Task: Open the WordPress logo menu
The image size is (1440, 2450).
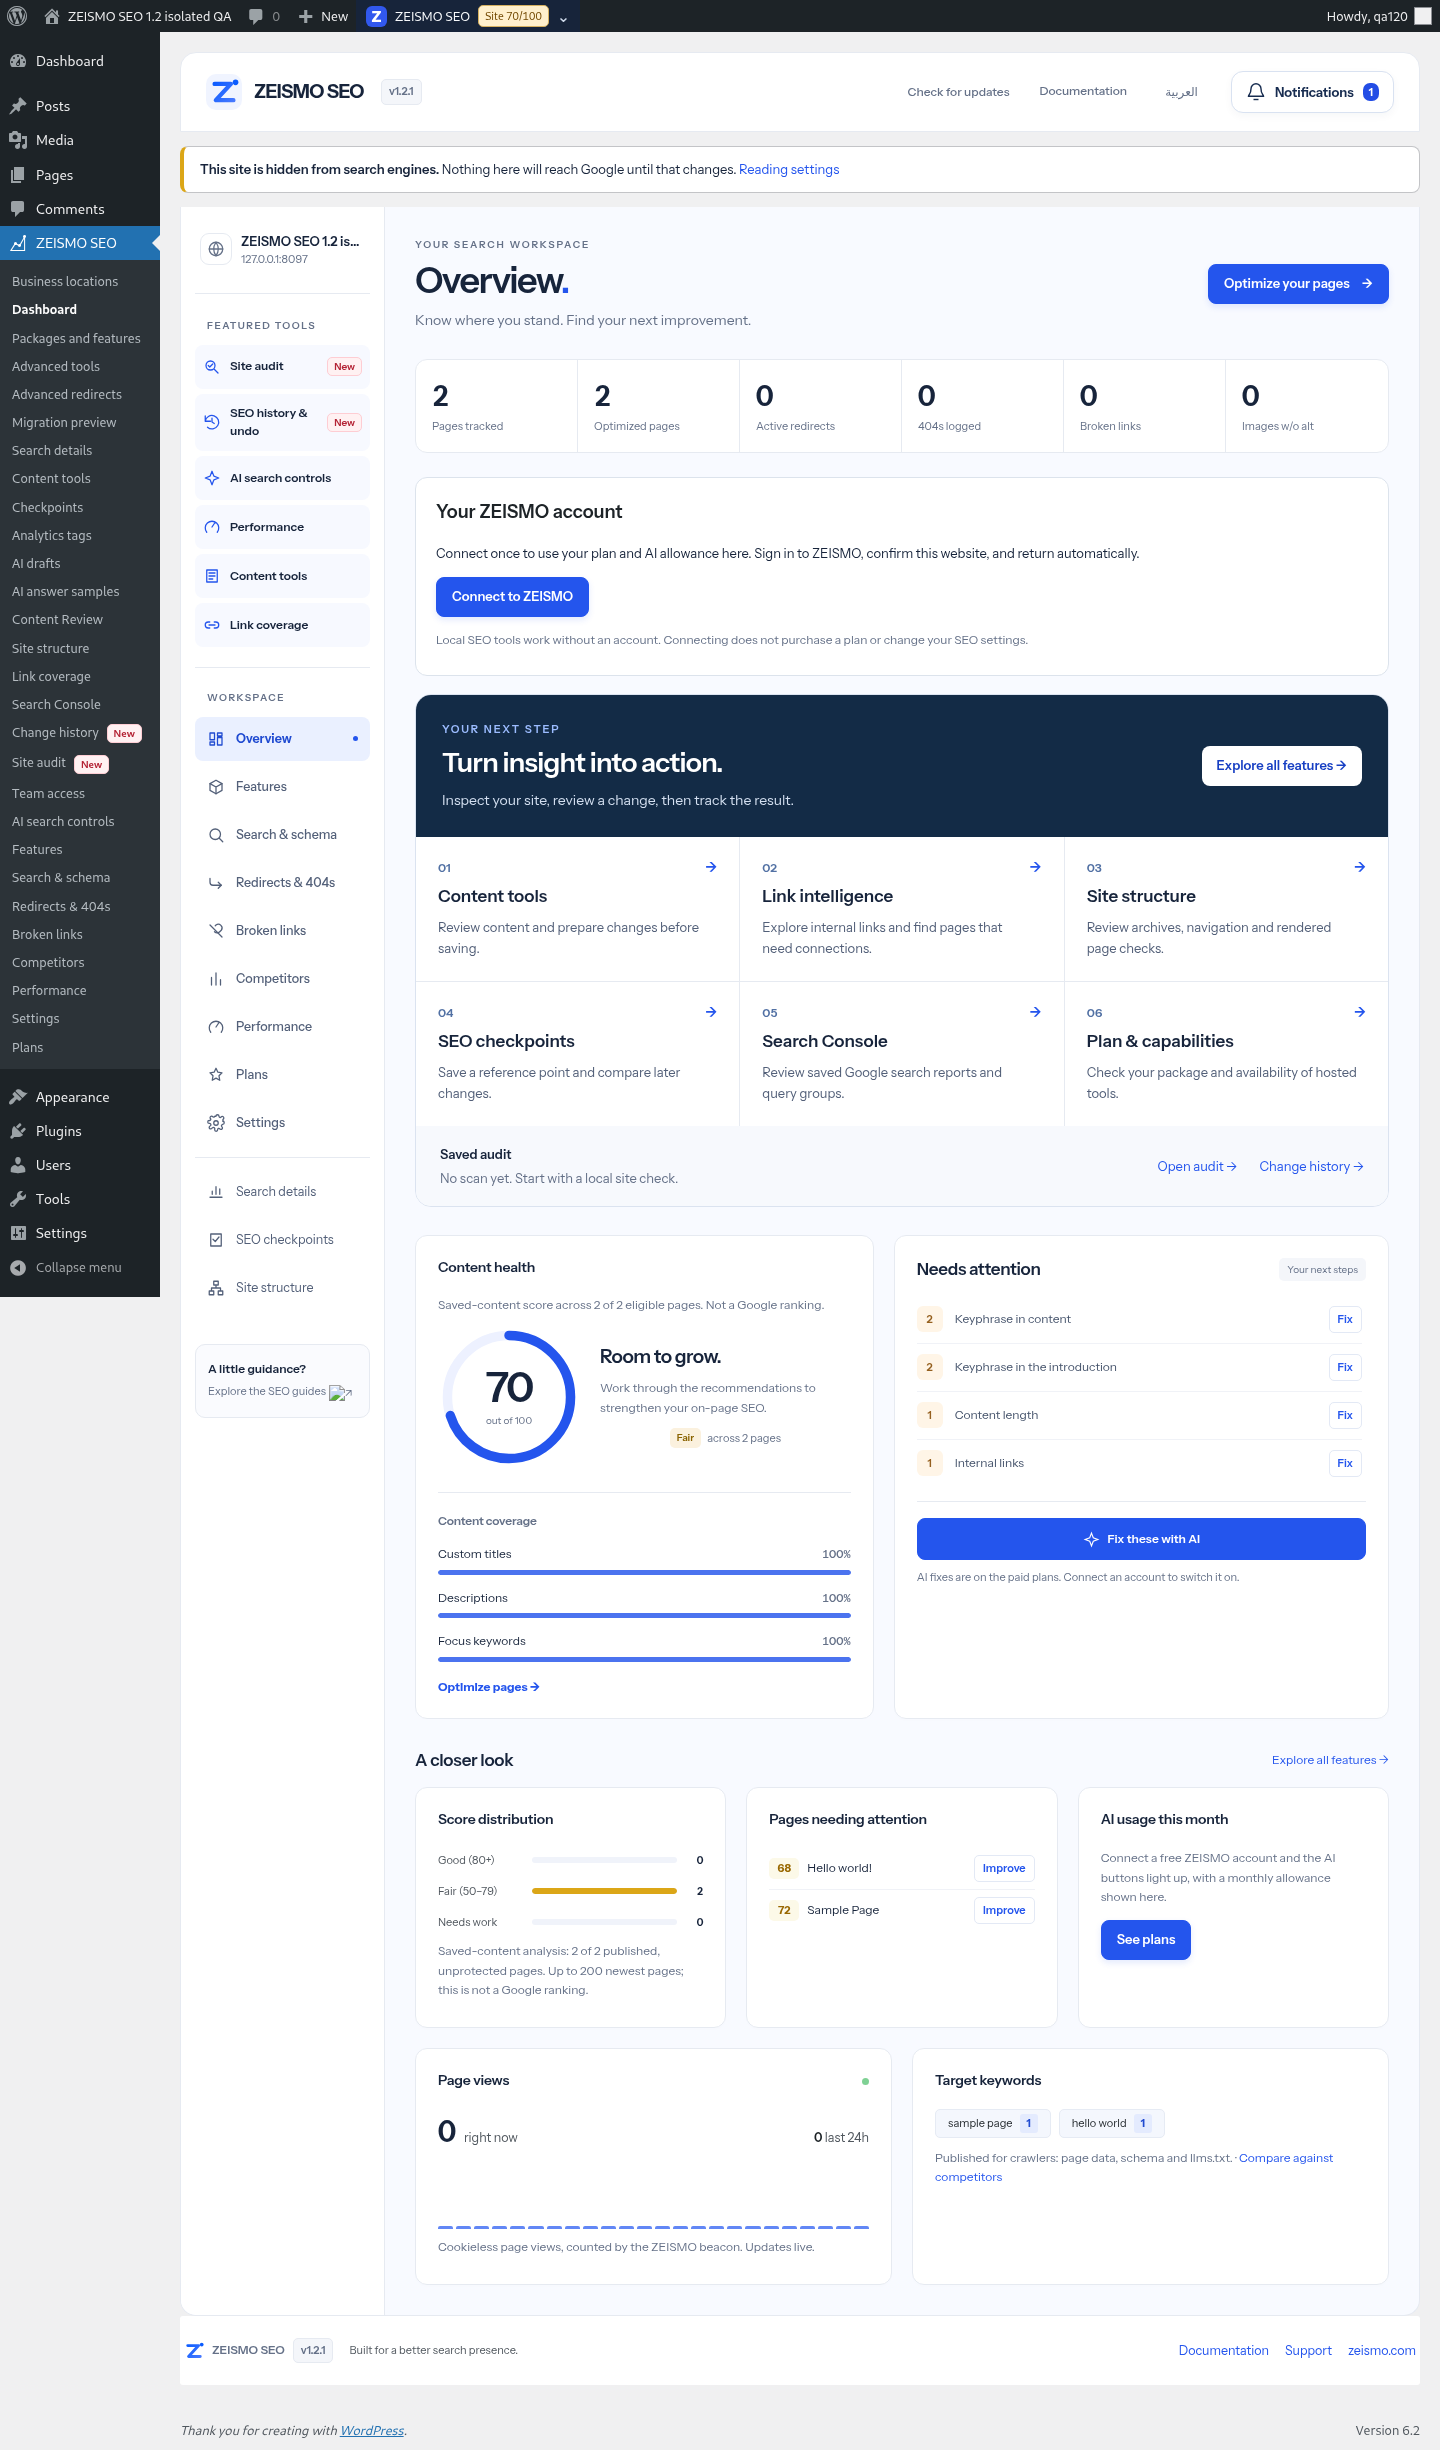Action: tap(17, 16)
